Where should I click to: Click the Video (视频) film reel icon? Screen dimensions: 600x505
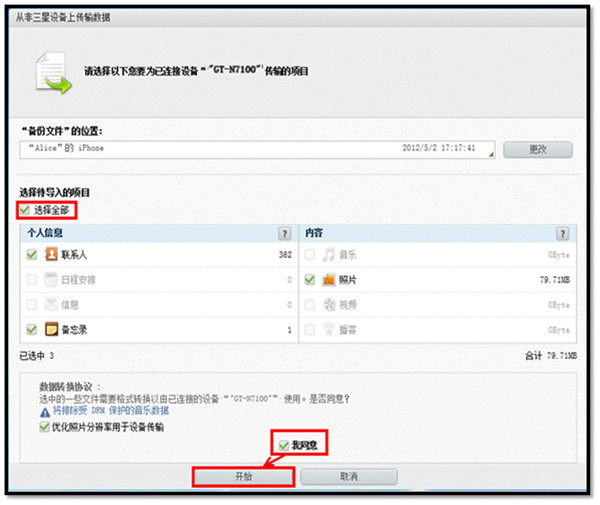coord(329,305)
